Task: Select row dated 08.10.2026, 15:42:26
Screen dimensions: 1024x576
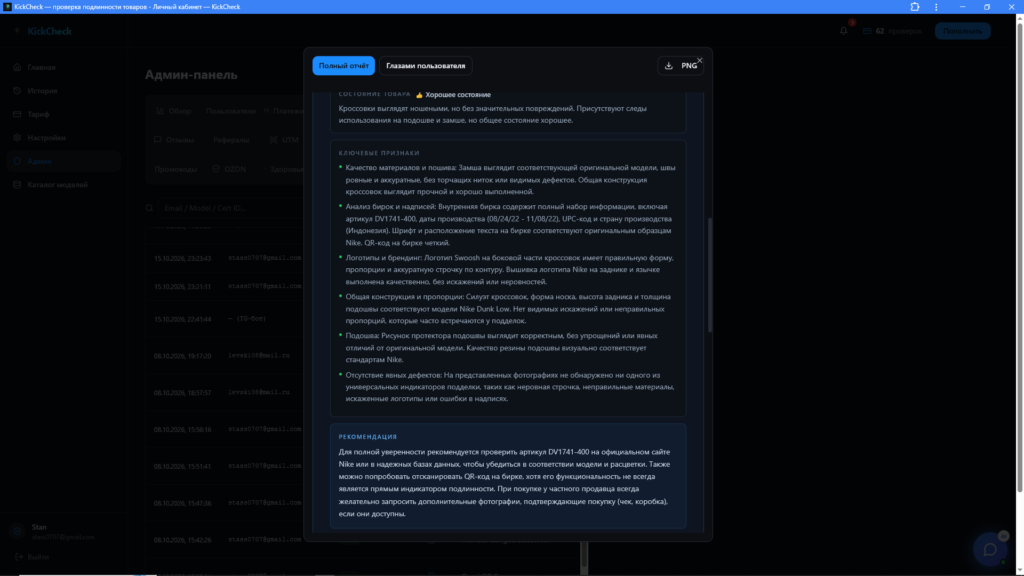Action: tap(224, 539)
